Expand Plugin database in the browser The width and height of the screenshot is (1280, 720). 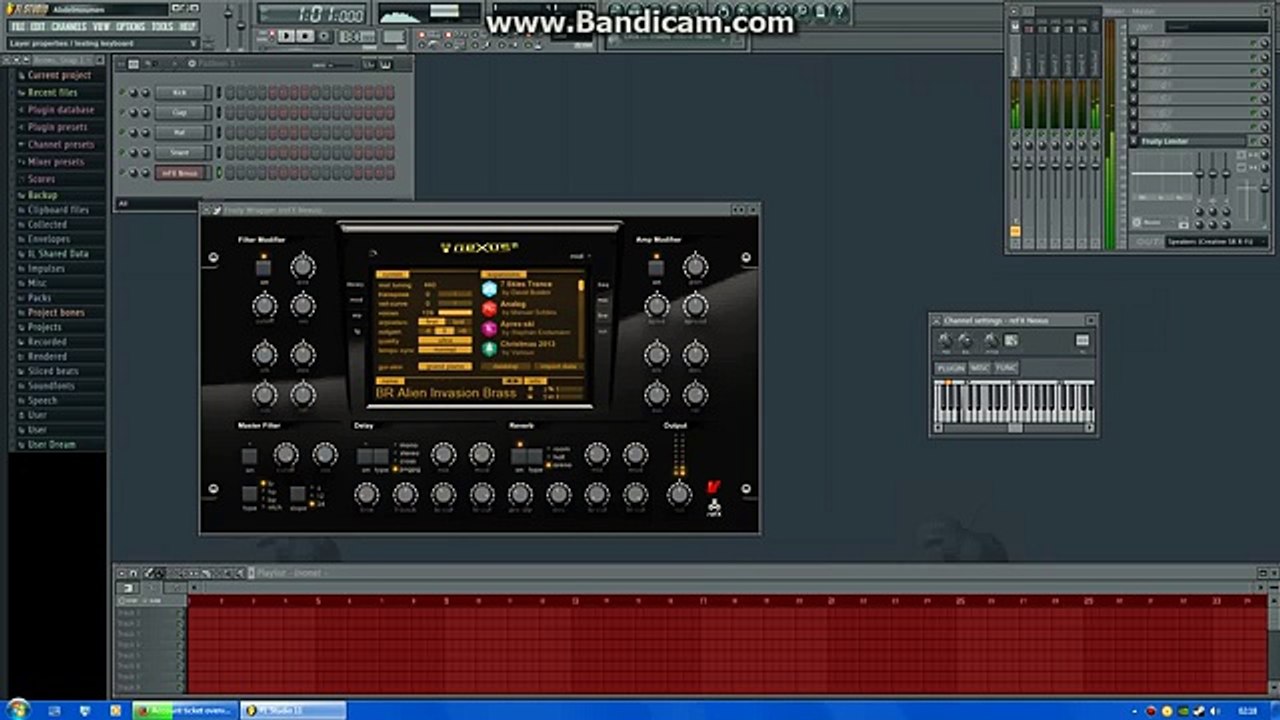click(x=61, y=110)
